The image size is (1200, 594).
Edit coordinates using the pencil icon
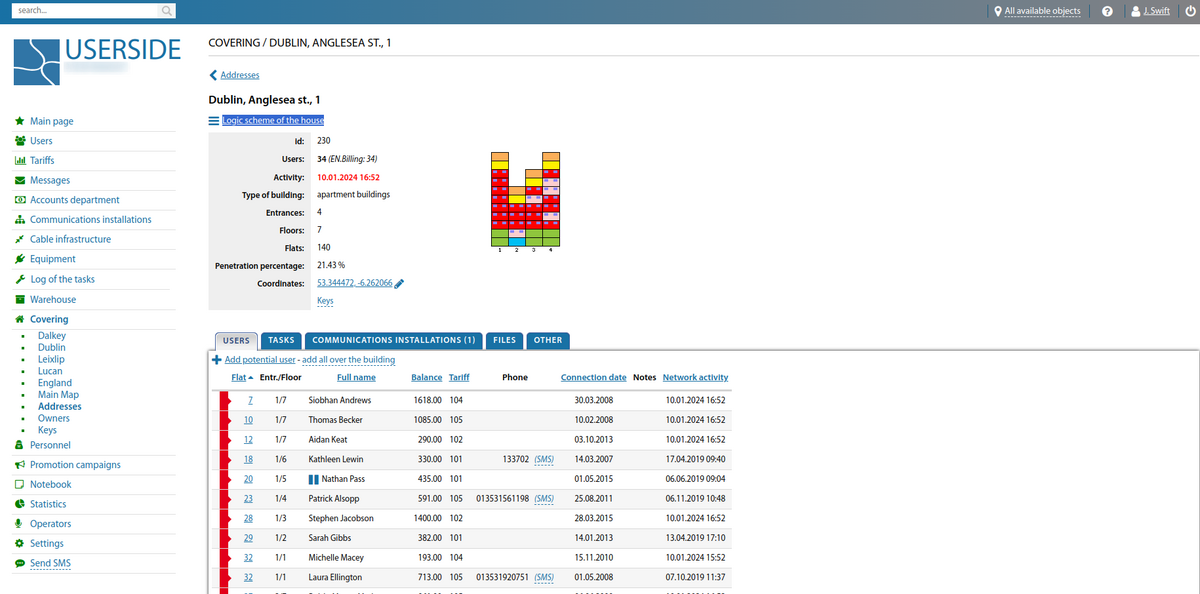(398, 282)
